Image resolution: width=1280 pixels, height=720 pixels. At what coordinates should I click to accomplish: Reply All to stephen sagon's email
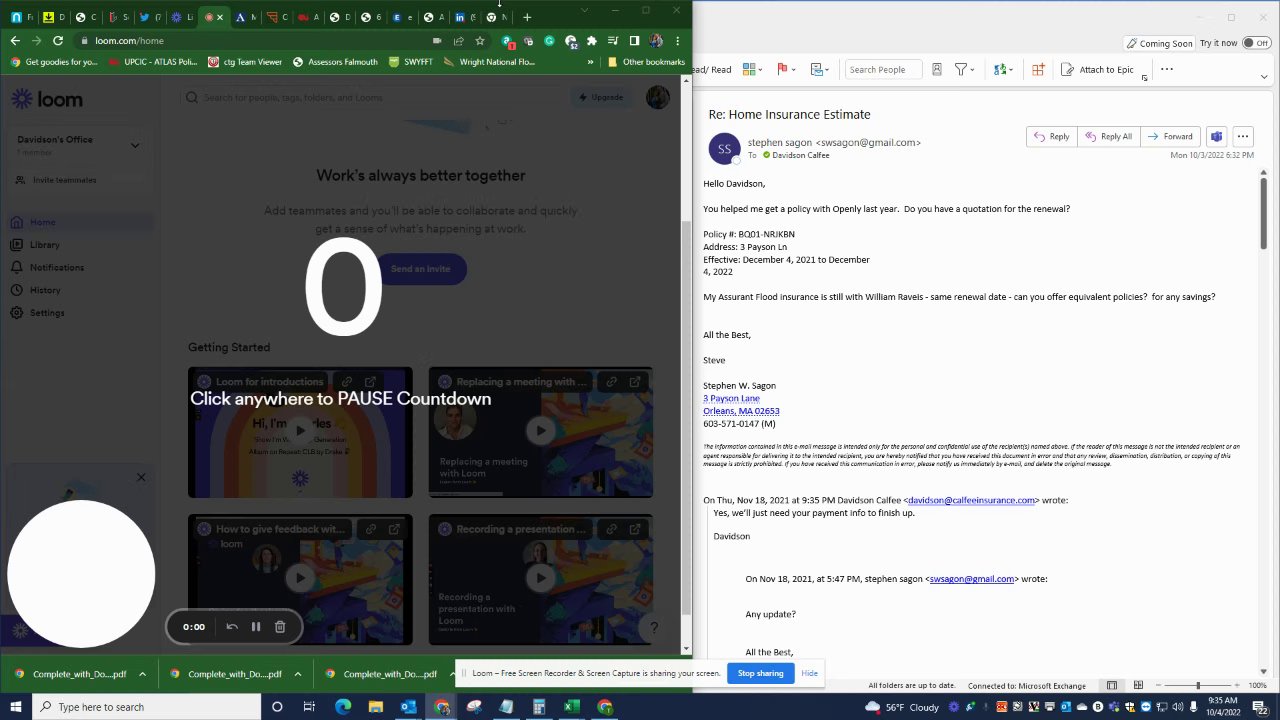click(1108, 136)
